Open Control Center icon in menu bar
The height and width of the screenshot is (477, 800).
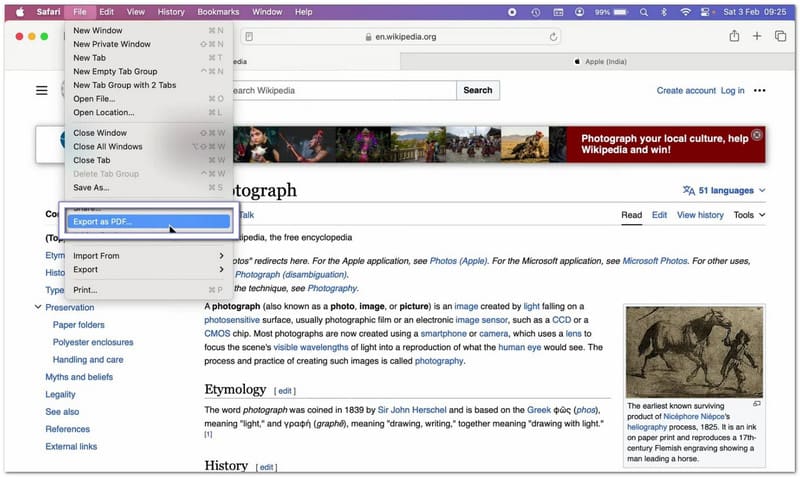coord(706,12)
